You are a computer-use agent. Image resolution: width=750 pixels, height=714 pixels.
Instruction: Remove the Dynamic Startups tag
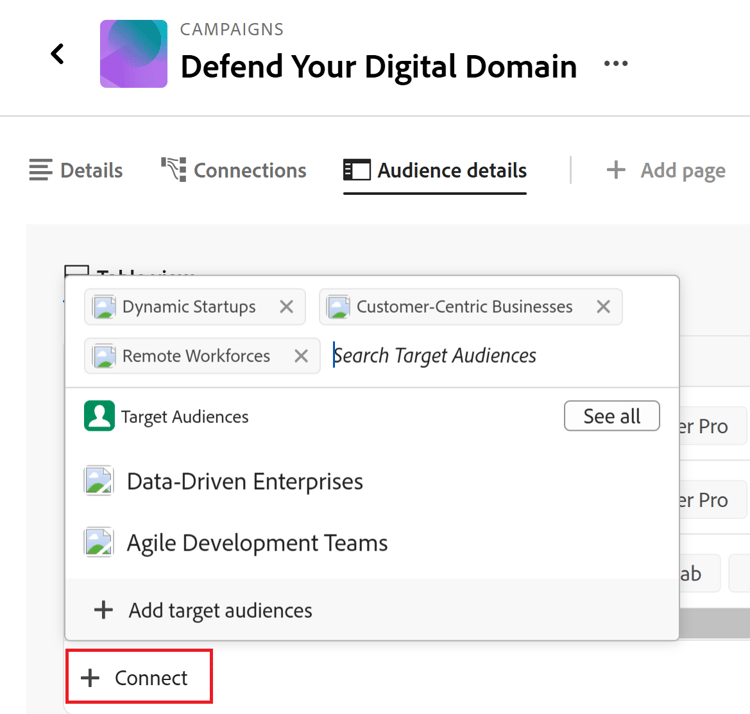(286, 307)
